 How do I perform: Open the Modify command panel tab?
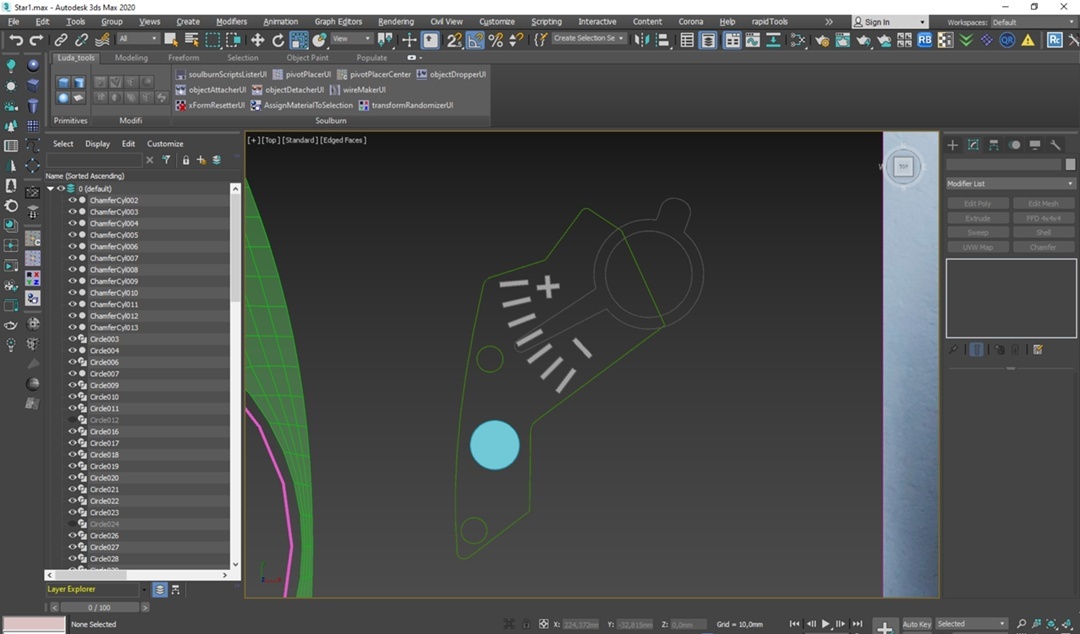[x=973, y=145]
